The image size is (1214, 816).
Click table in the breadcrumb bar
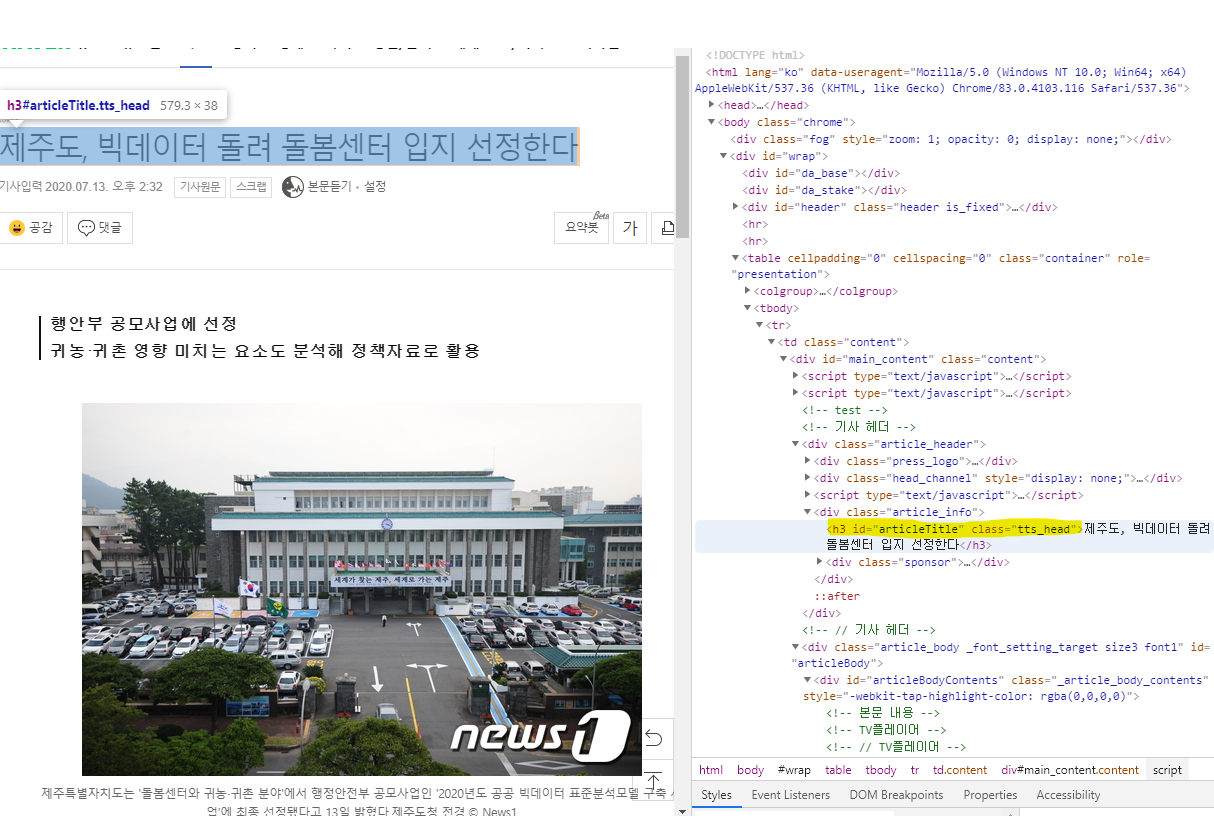(x=838, y=770)
